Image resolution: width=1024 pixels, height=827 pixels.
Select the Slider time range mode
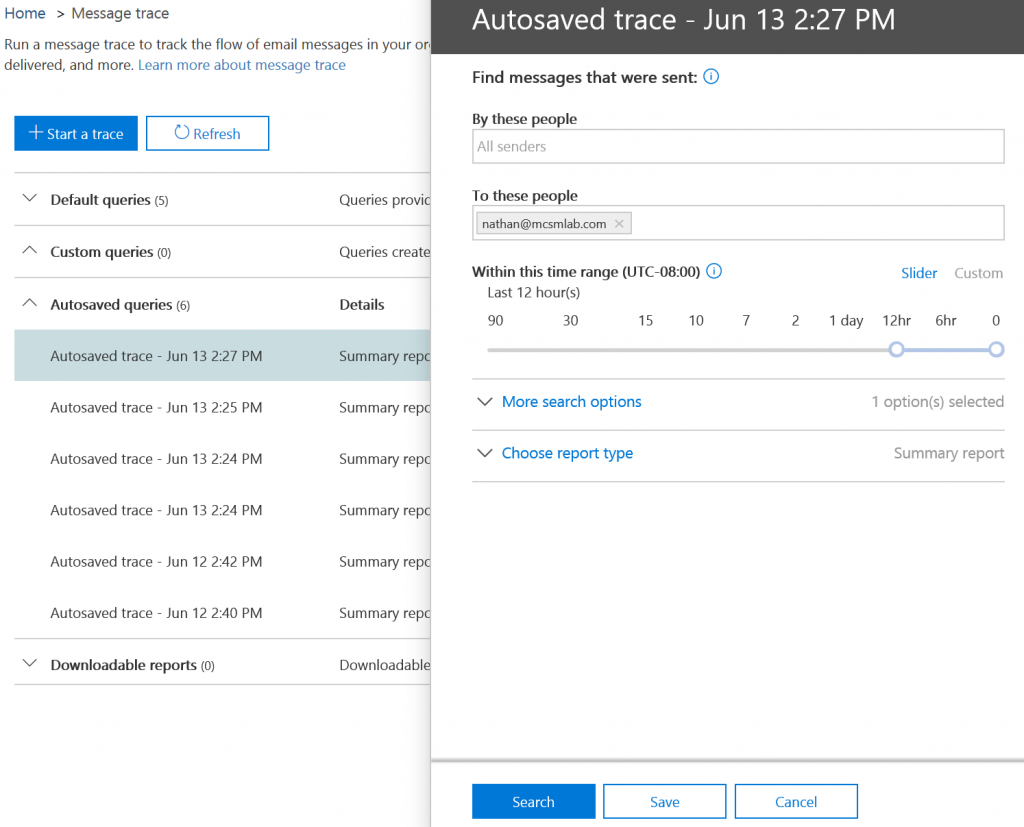point(919,273)
